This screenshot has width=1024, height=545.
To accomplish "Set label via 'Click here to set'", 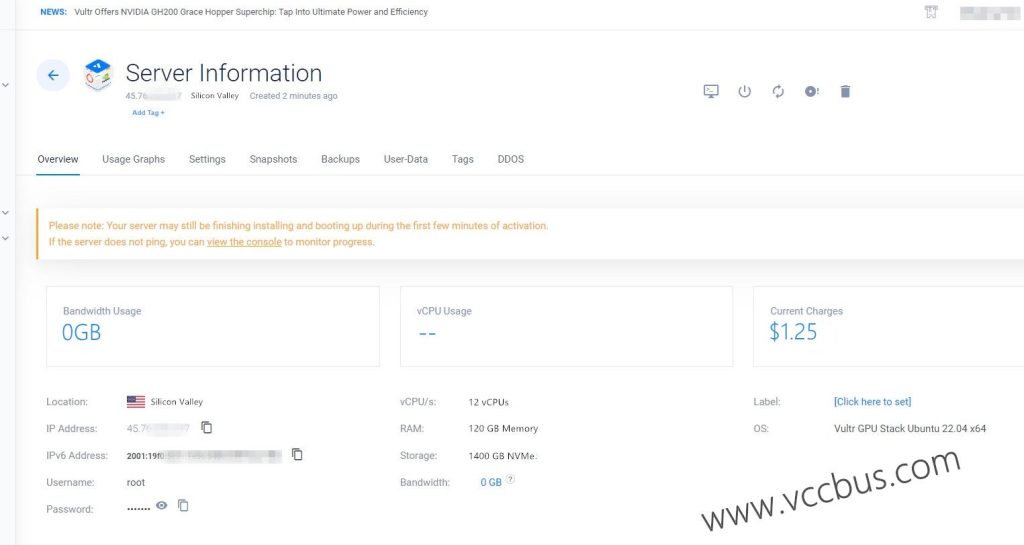I will (x=872, y=402).
